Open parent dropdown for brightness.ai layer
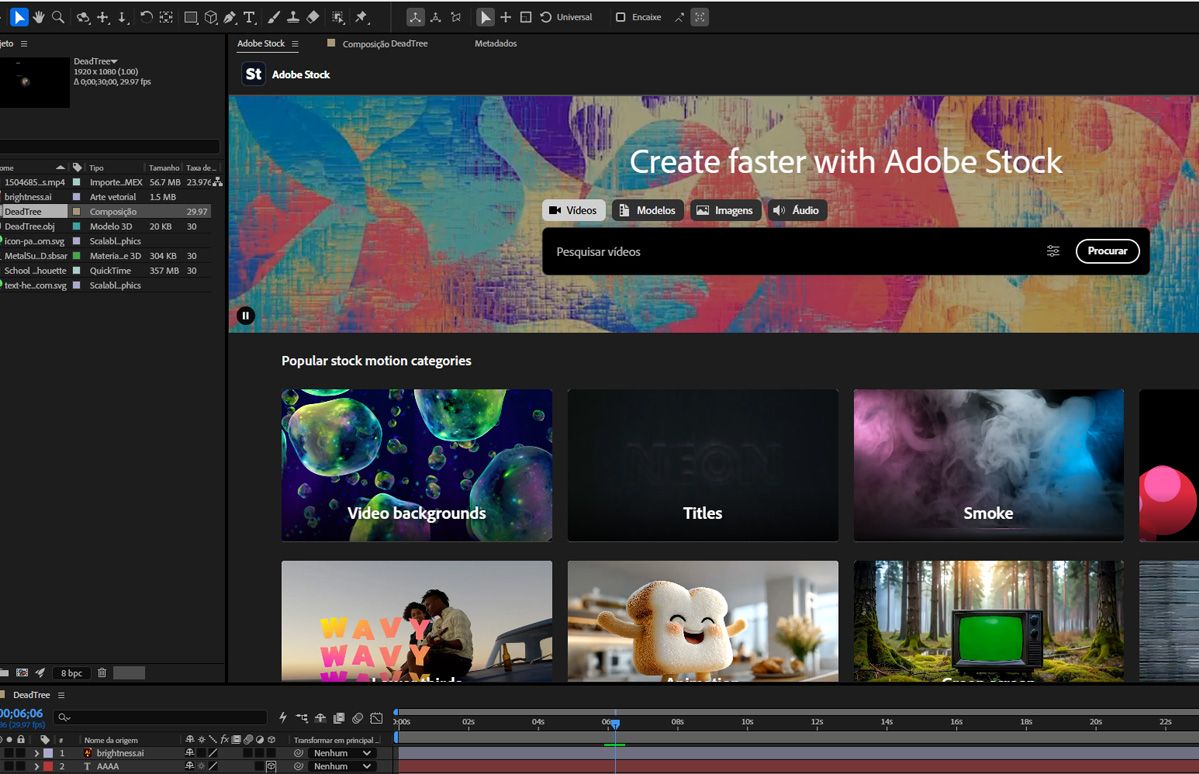This screenshot has width=1199, height=774. coord(342,753)
